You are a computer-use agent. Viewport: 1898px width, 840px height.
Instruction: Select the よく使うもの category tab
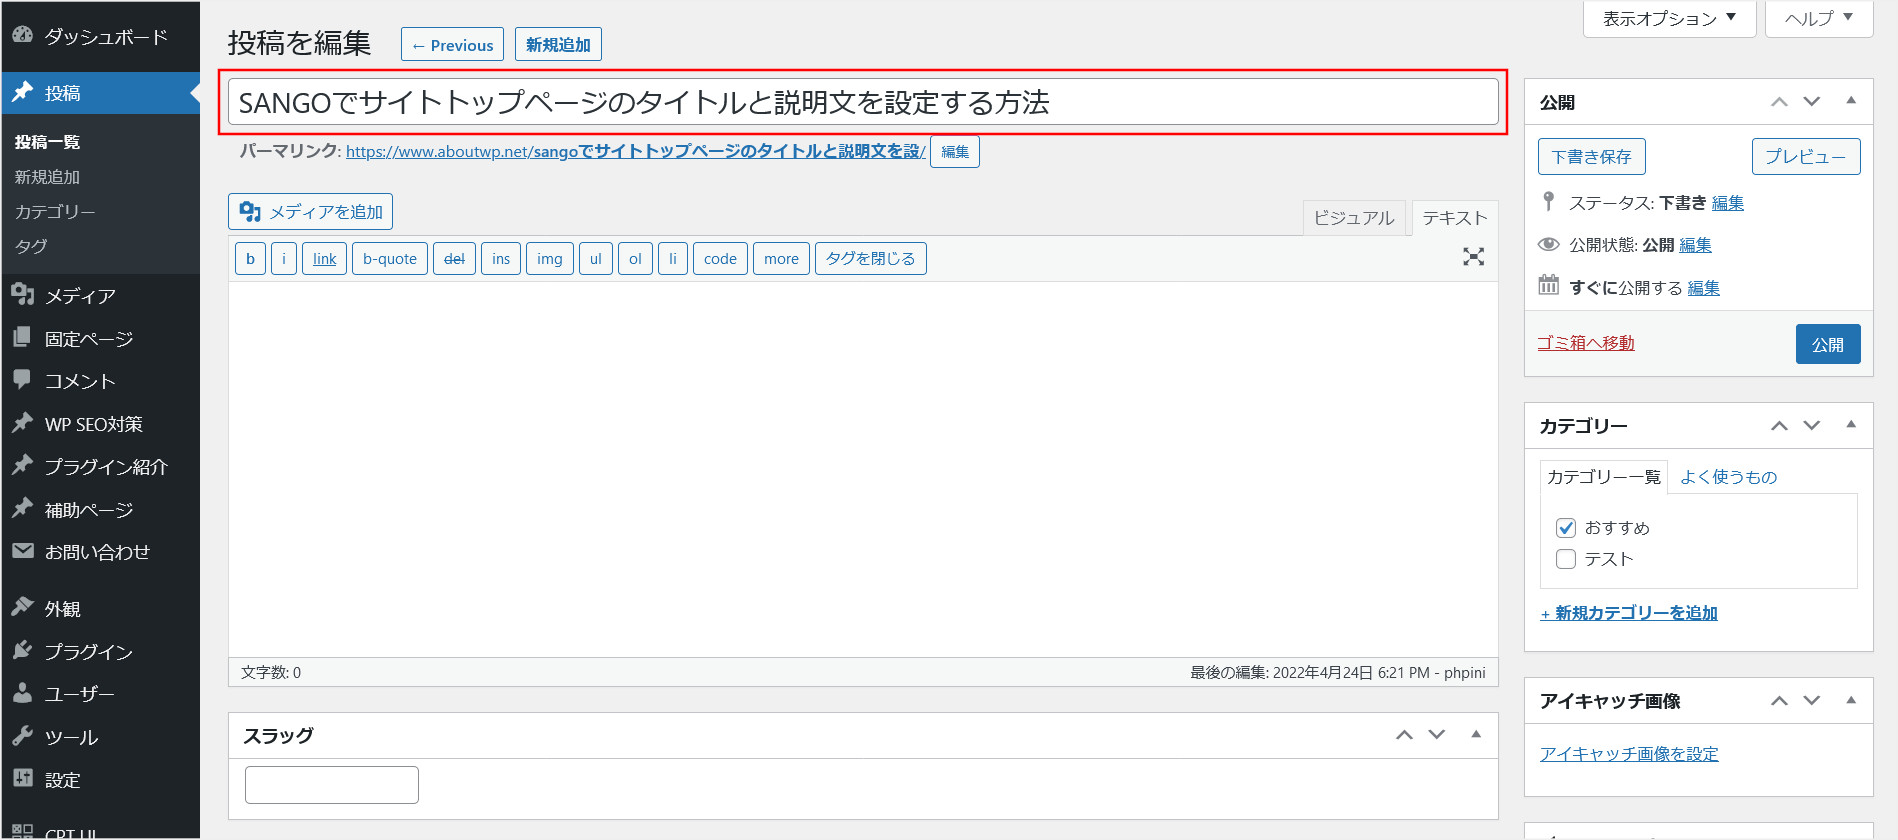pyautogui.click(x=1728, y=477)
